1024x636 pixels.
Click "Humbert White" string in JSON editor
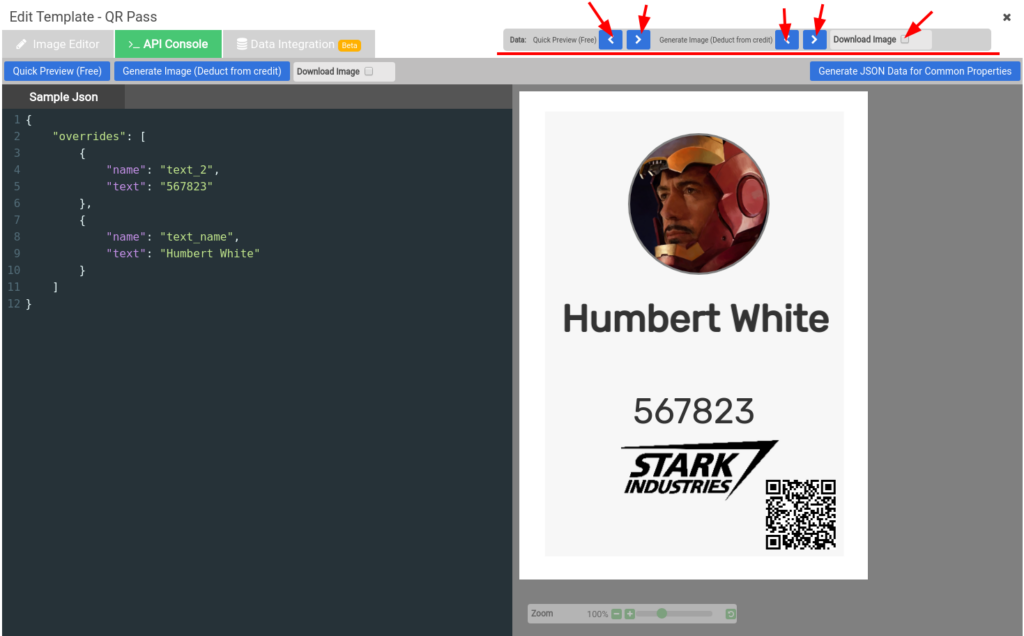coord(210,253)
